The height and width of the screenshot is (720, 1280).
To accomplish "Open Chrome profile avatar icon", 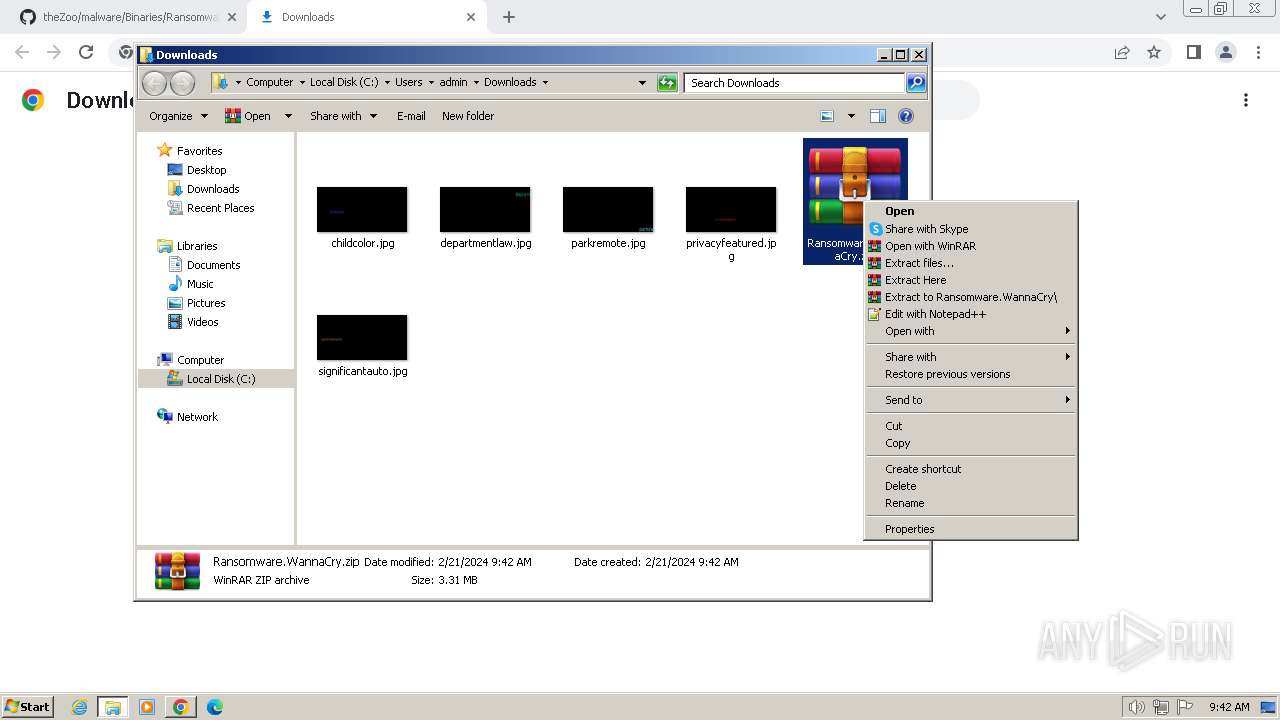I will (1225, 52).
